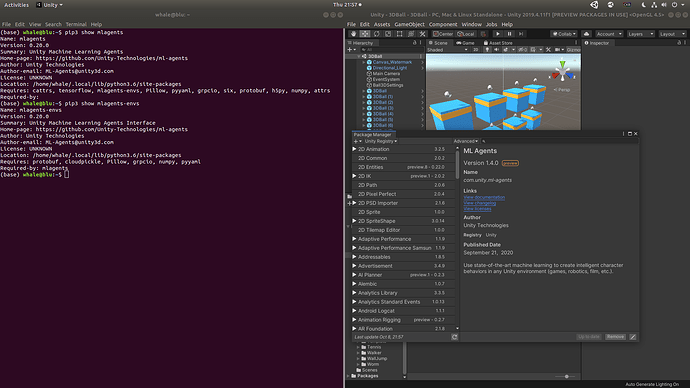Lock the Hierarchy panel
Image resolution: width=690 pixels, height=388 pixels.
tap(415, 43)
